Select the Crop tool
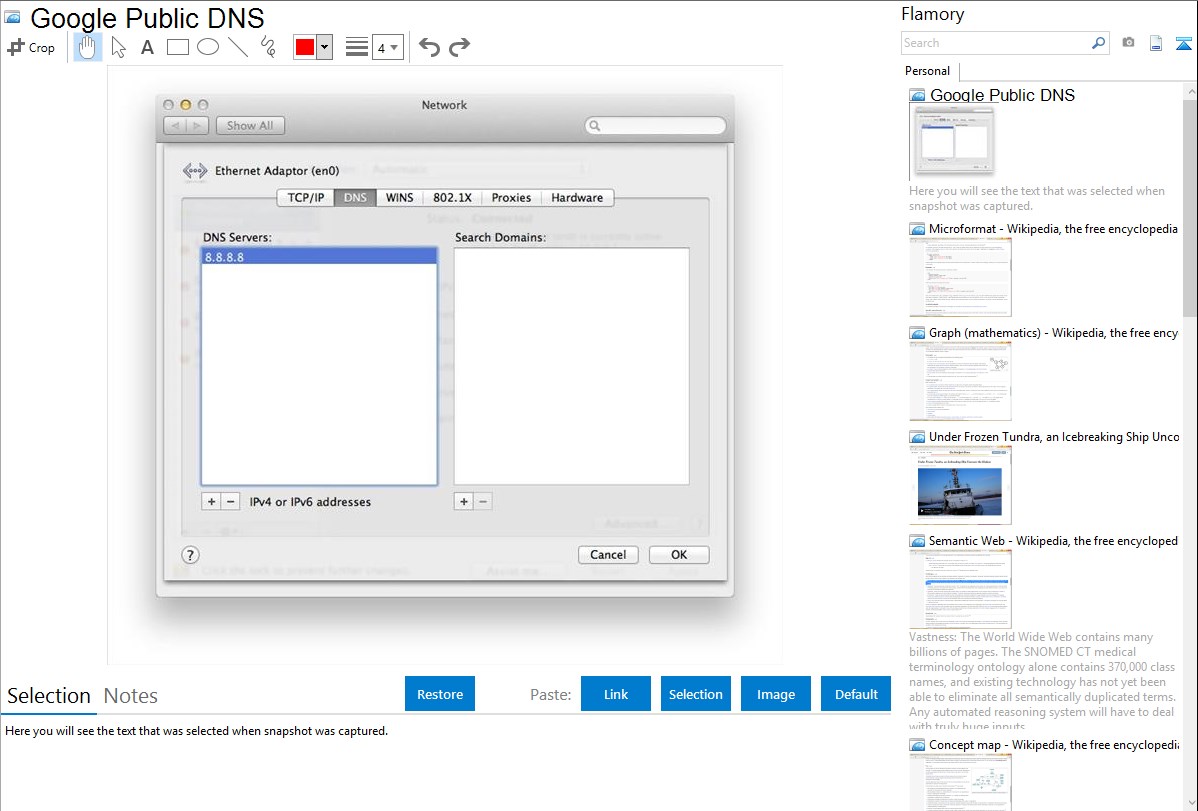The height and width of the screenshot is (811, 1198). click(x=31, y=47)
